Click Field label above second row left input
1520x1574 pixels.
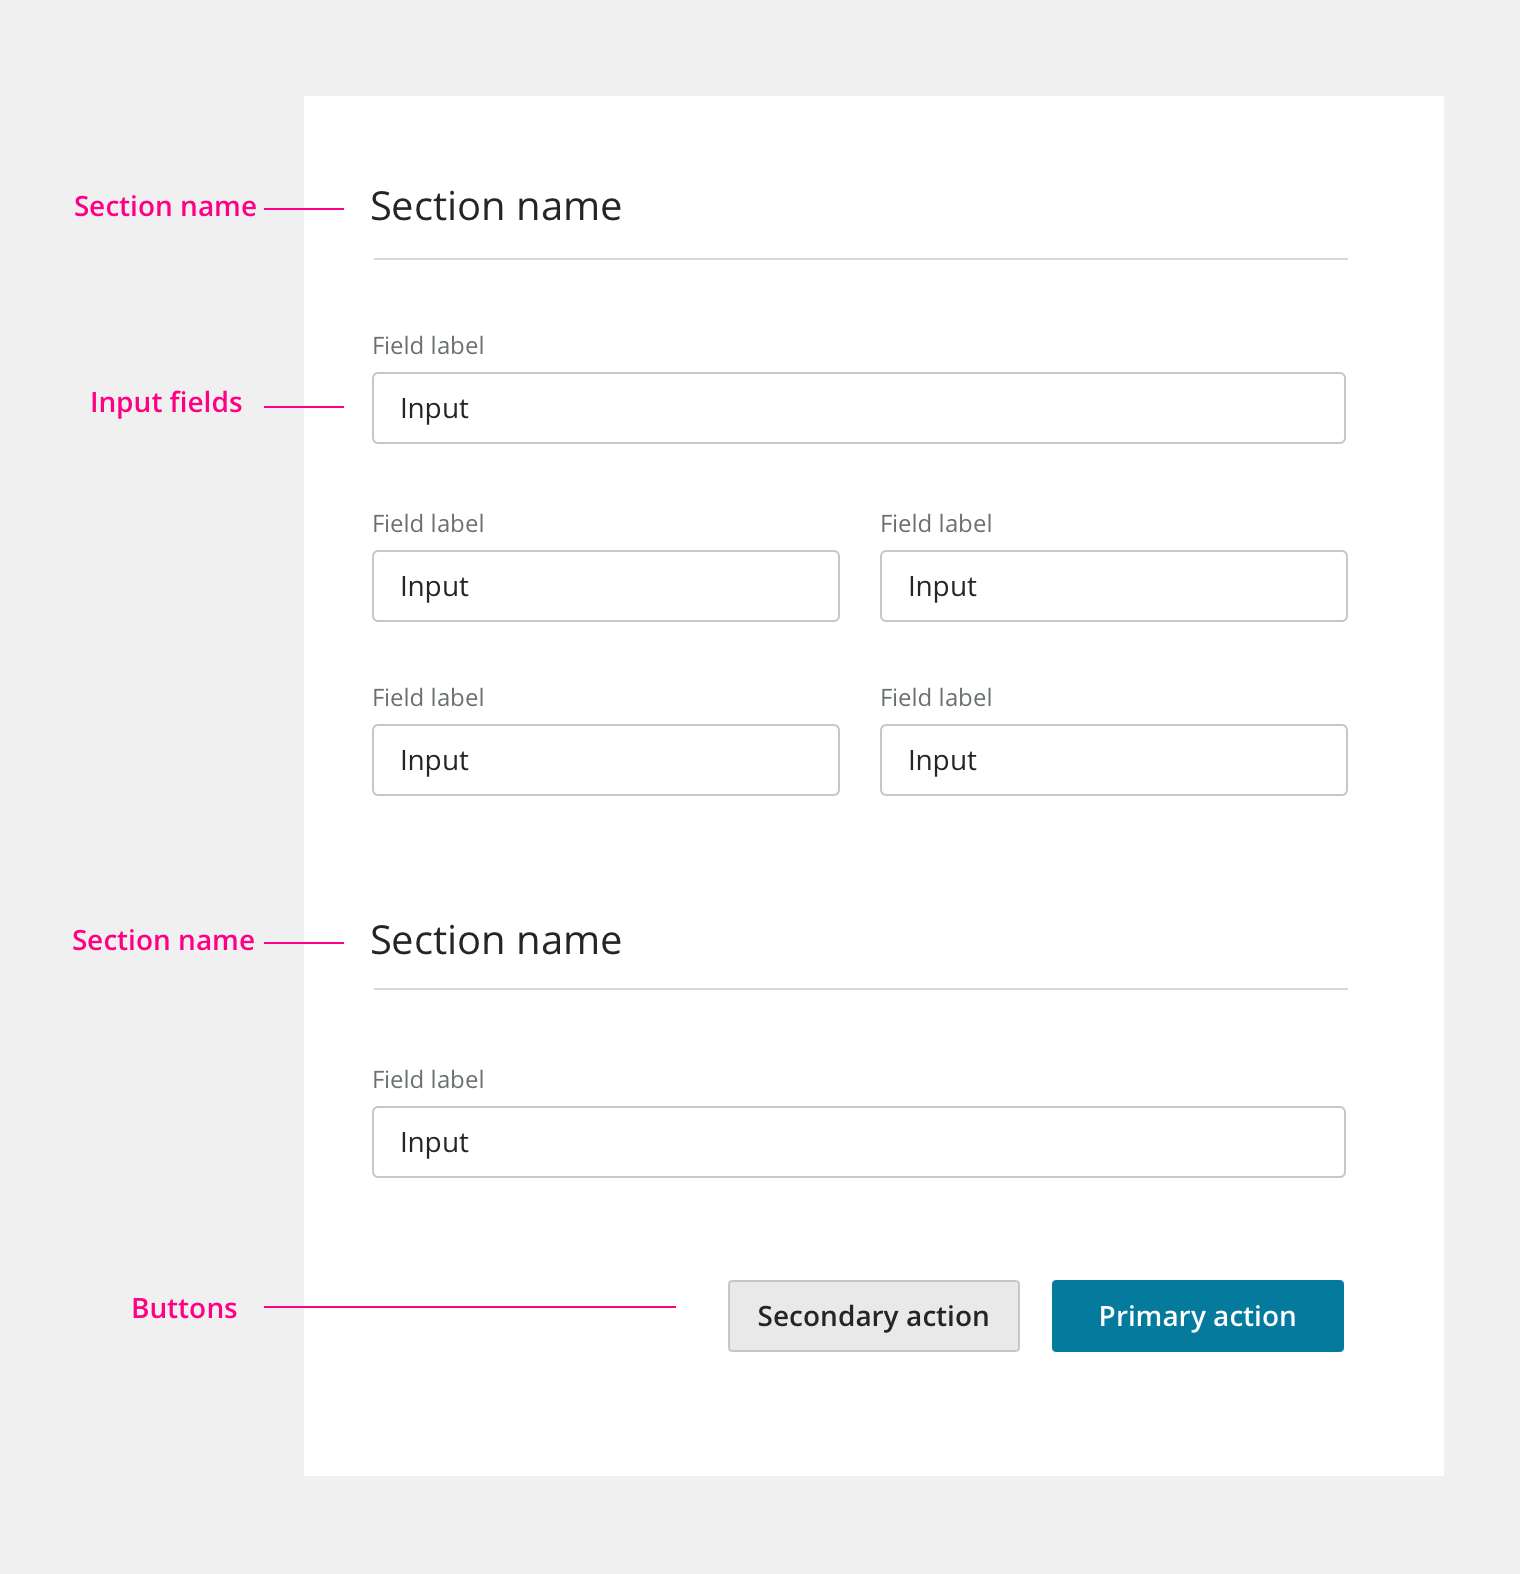428,524
